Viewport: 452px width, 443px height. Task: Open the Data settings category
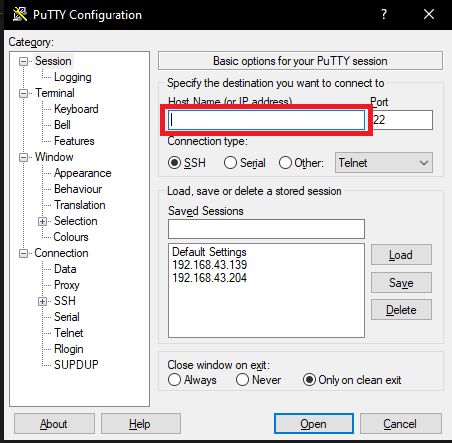tap(65, 269)
